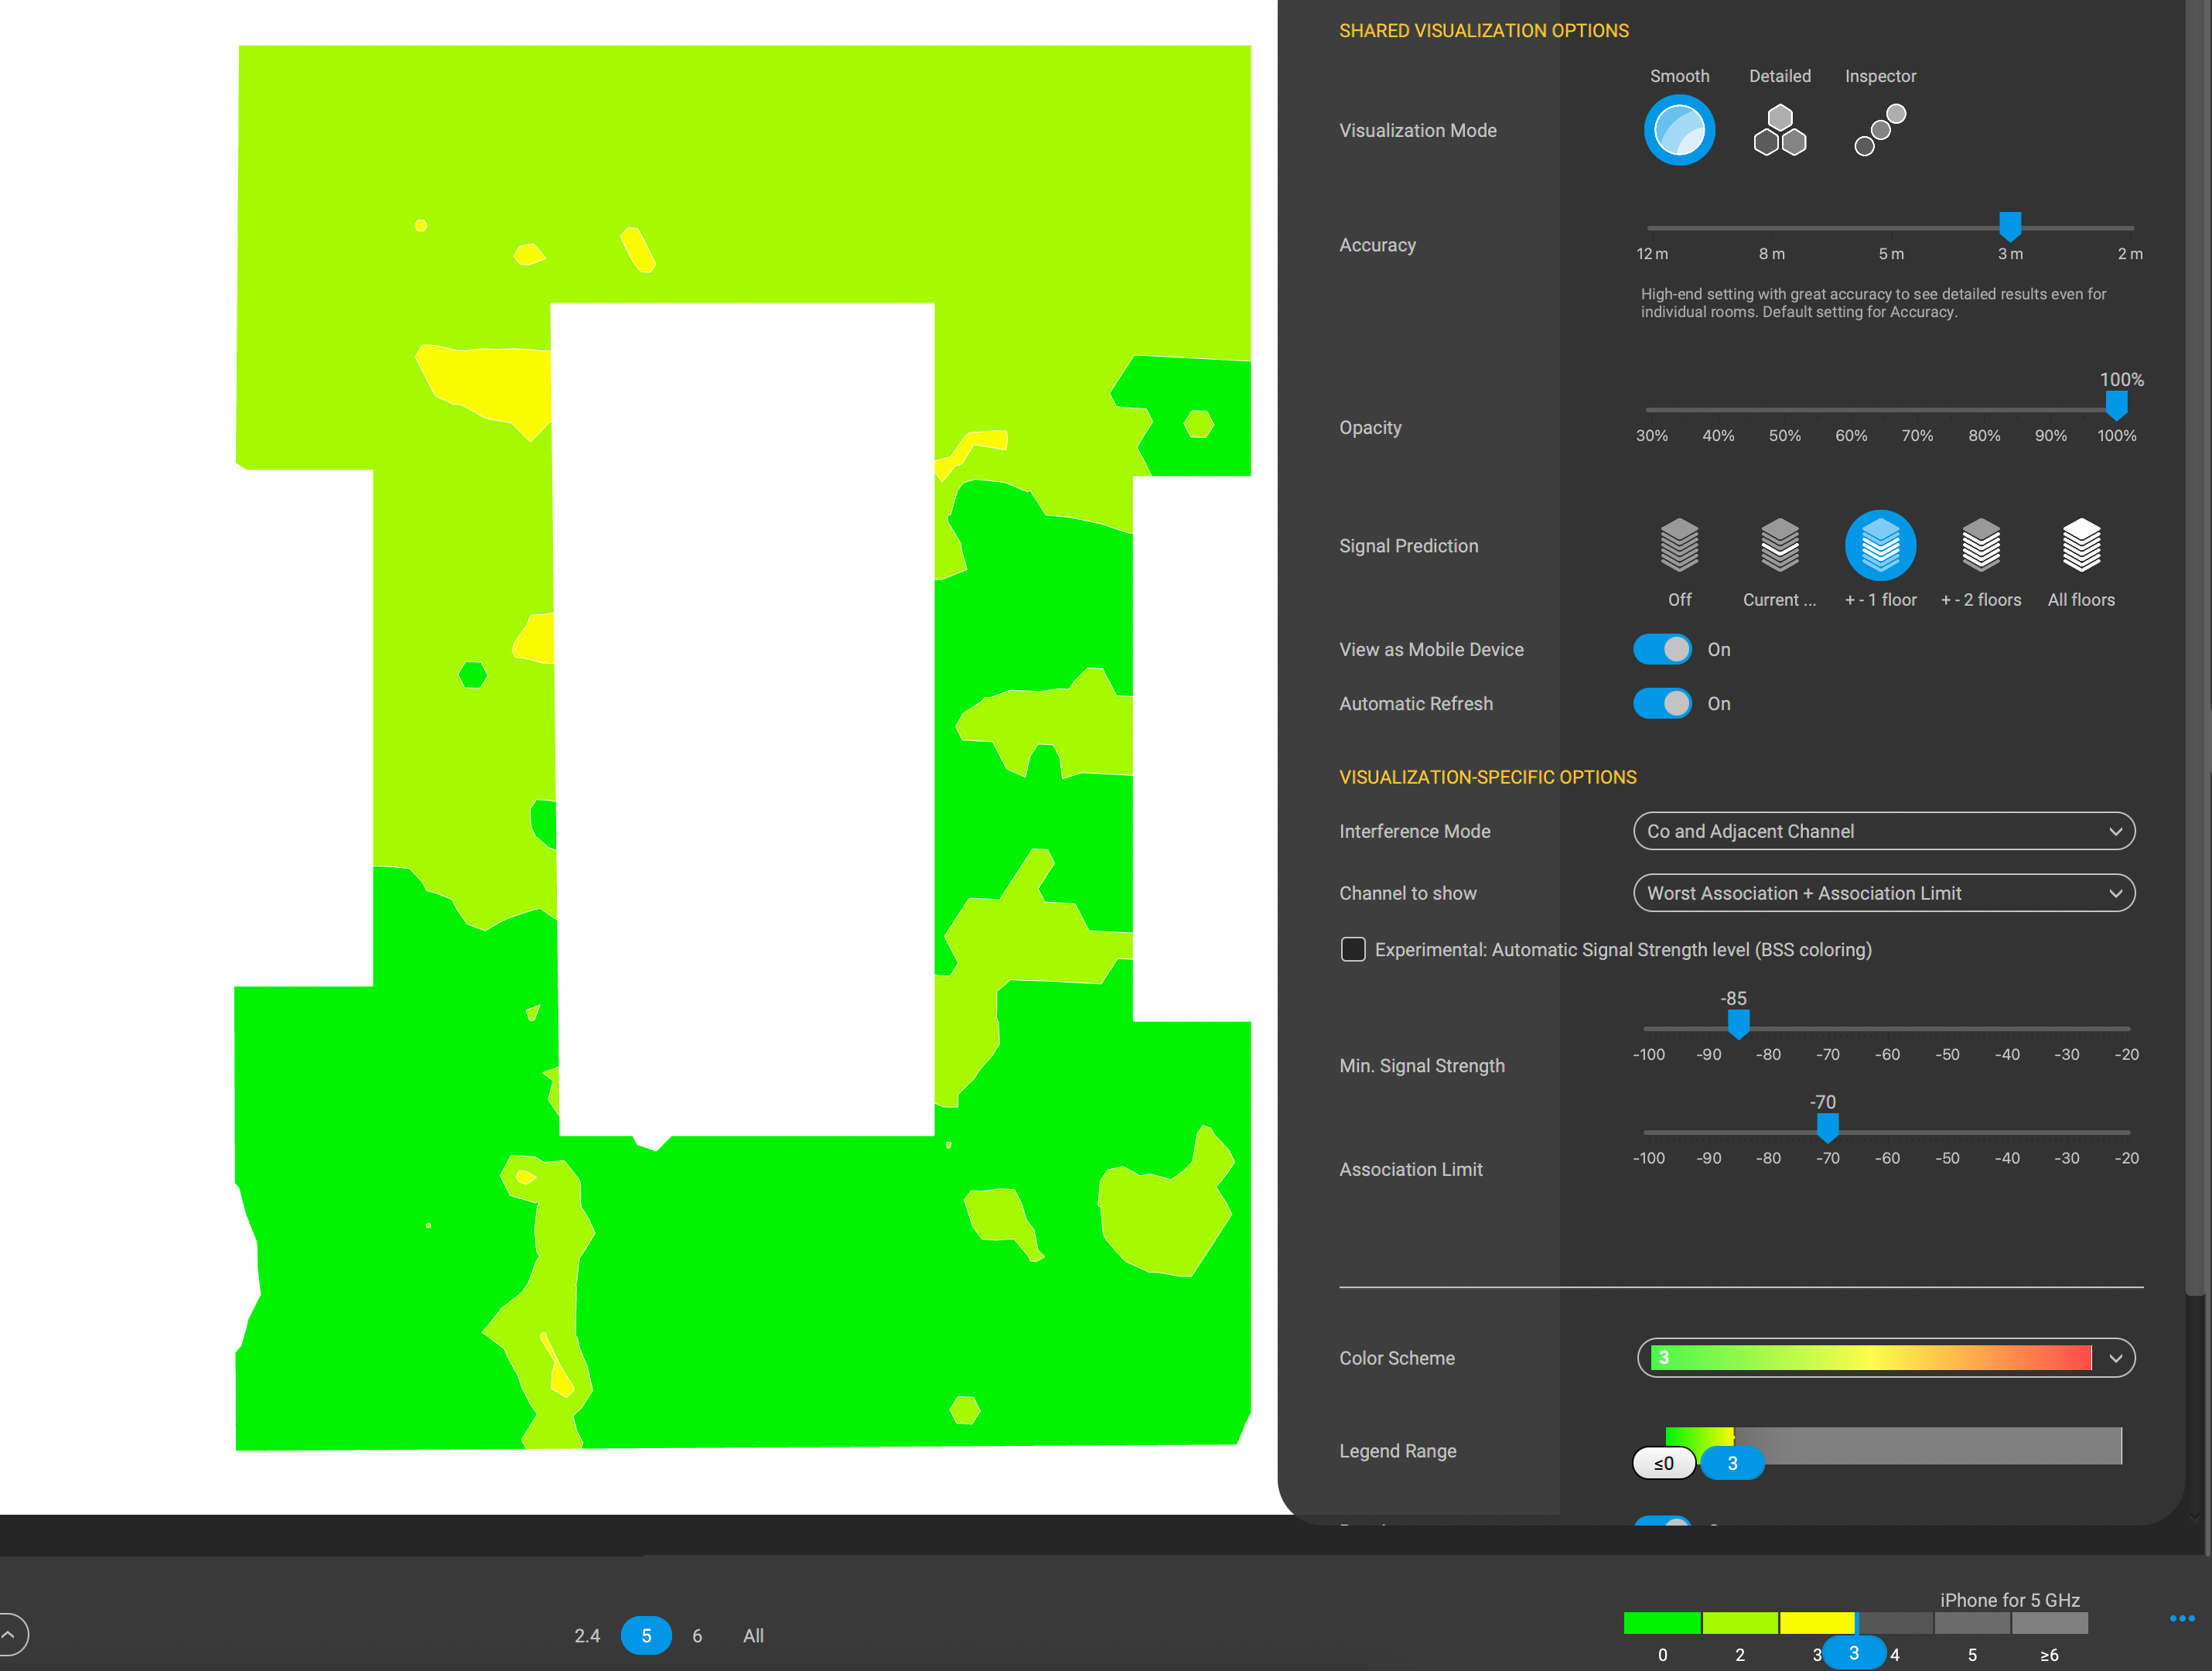Viewport: 2212px width, 1671px height.
Task: Select Detailed visualization mode icon
Action: pyautogui.click(x=1779, y=130)
